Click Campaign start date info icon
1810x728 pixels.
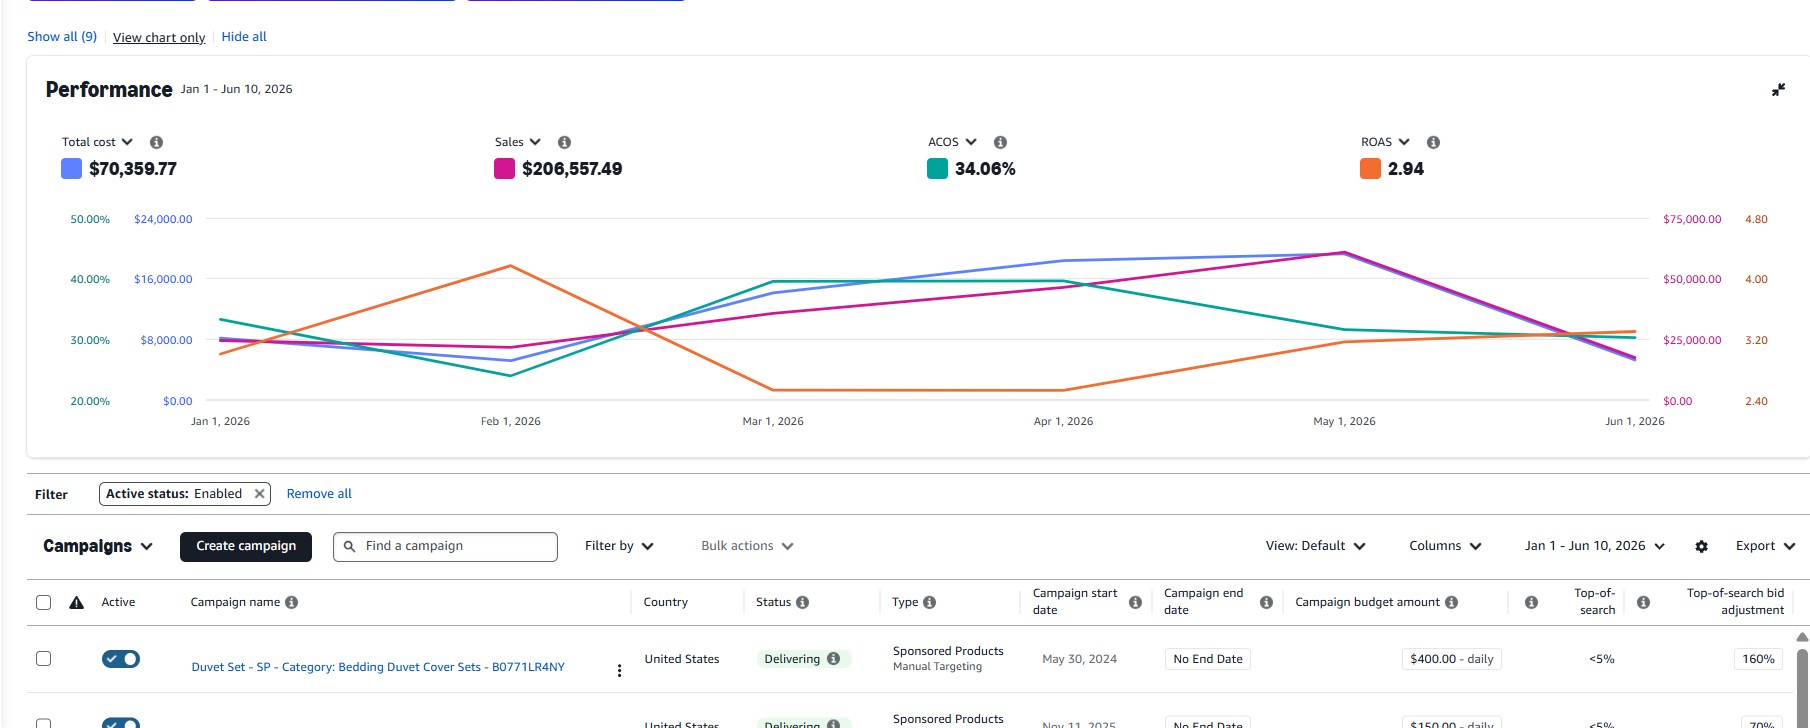(x=1135, y=602)
